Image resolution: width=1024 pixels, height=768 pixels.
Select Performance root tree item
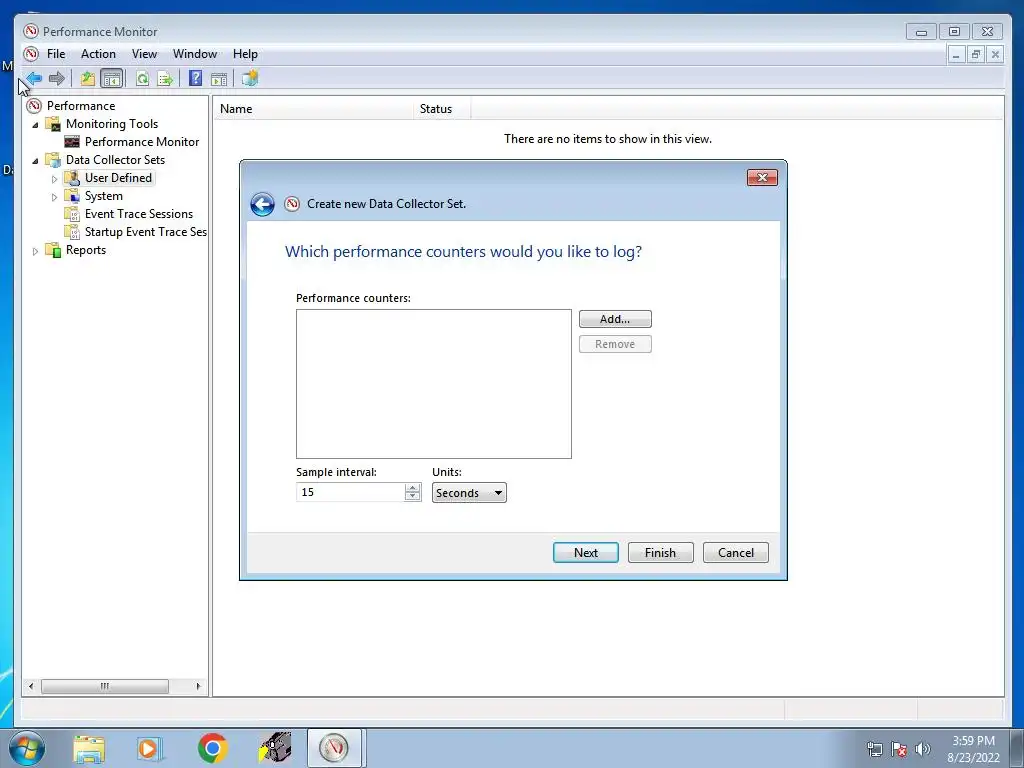[81, 106]
